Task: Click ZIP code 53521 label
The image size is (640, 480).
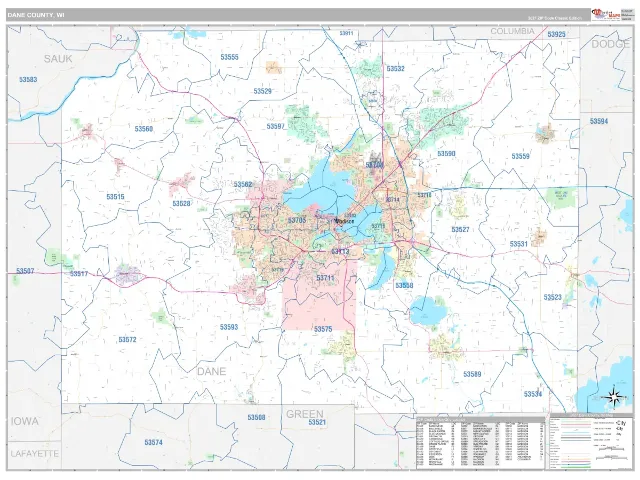Action: [x=317, y=422]
